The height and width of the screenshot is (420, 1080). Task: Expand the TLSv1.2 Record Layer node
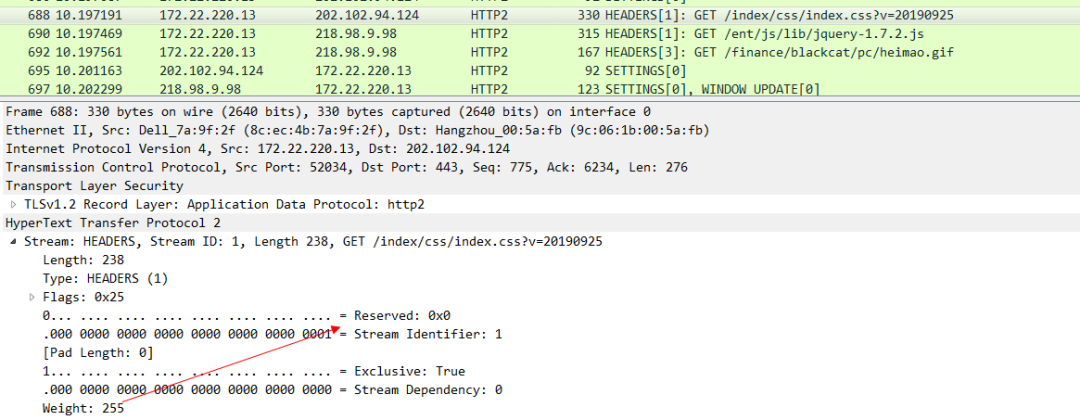point(14,204)
